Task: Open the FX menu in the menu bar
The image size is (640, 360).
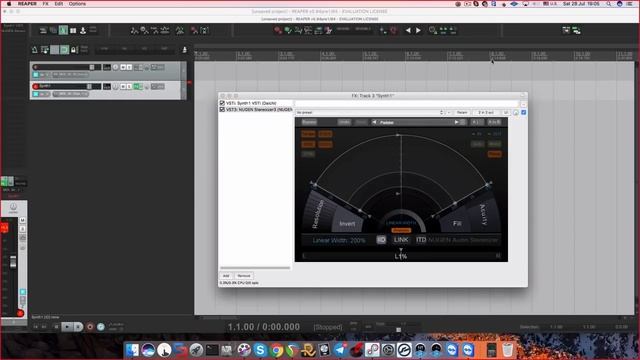Action: click(x=45, y=4)
